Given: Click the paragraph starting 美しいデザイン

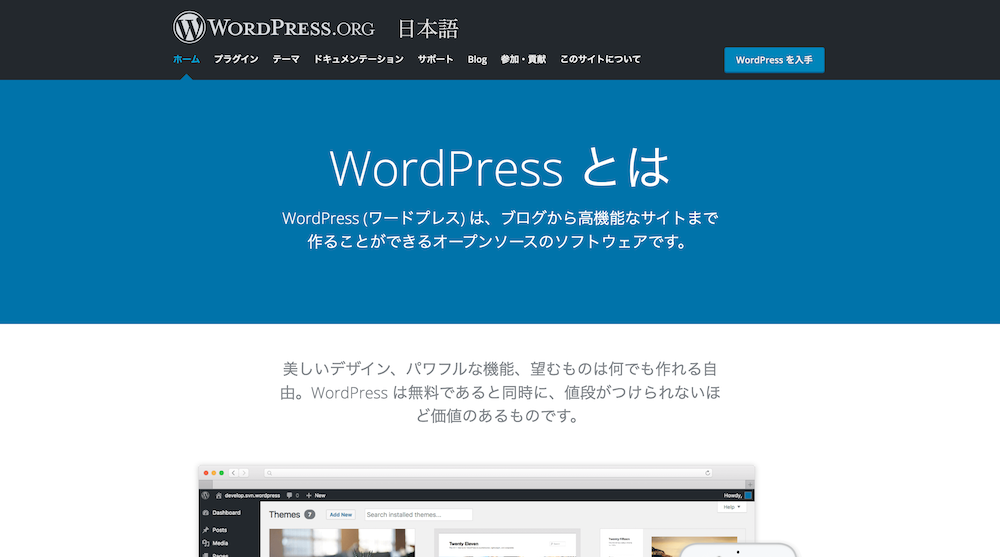Looking at the screenshot, I should 500,392.
